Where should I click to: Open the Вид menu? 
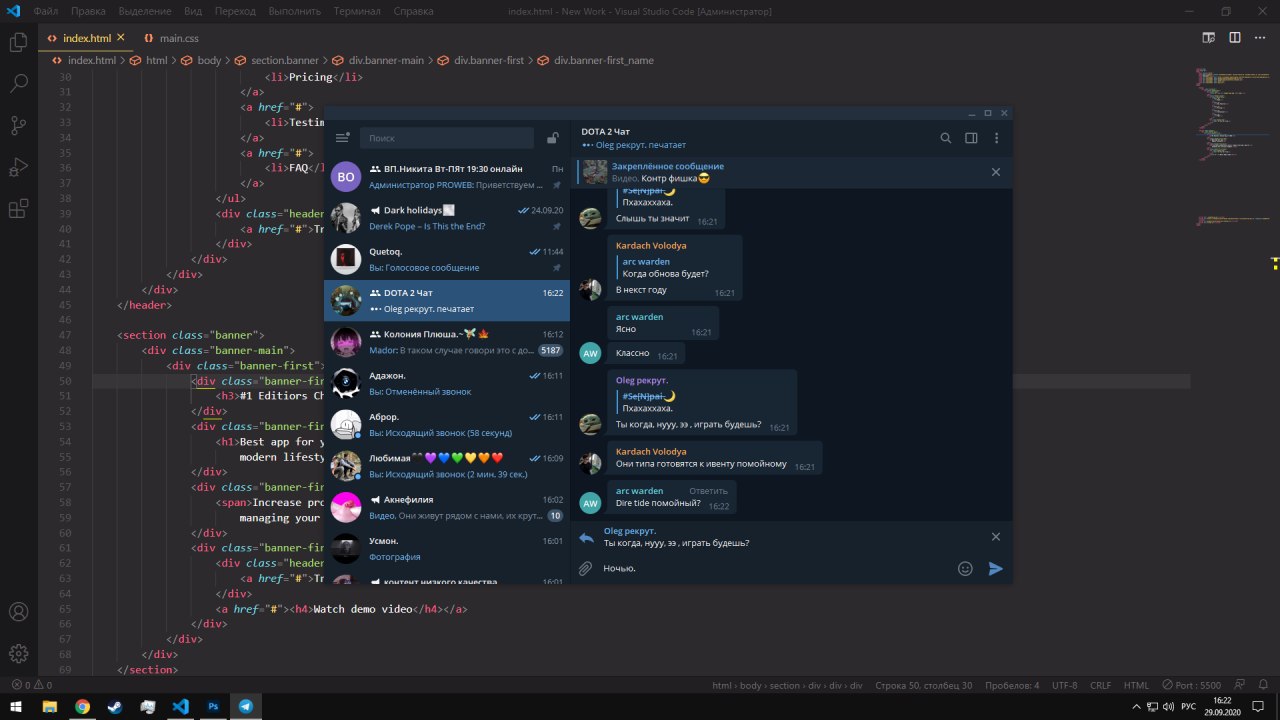pyautogui.click(x=193, y=11)
